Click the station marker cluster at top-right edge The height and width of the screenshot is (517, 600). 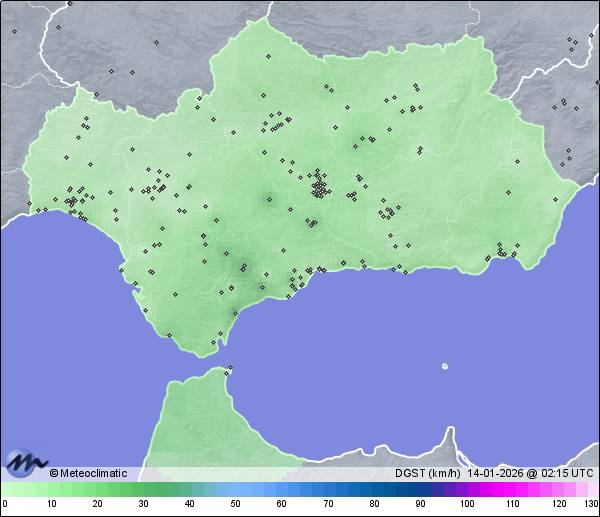pos(572,42)
